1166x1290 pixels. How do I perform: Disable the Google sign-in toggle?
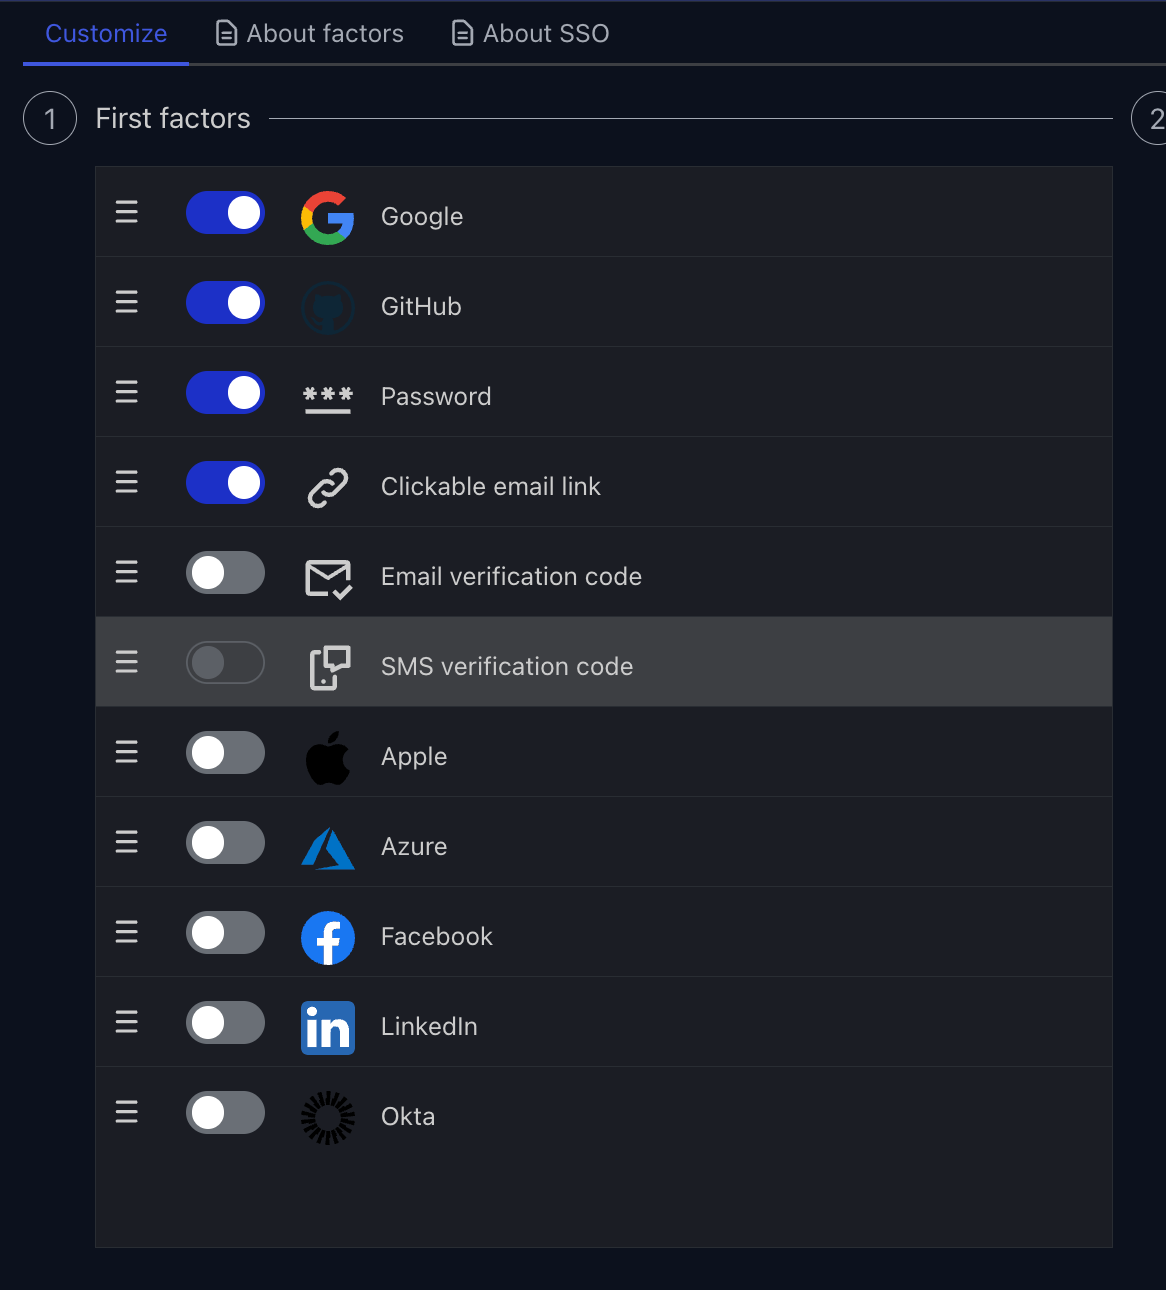click(x=225, y=213)
